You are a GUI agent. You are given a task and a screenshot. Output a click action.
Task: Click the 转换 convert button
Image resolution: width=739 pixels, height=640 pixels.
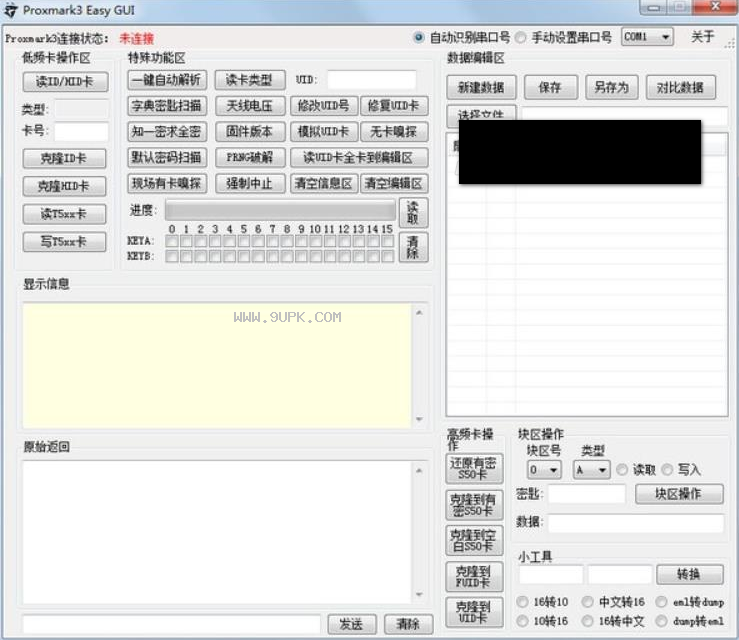690,574
